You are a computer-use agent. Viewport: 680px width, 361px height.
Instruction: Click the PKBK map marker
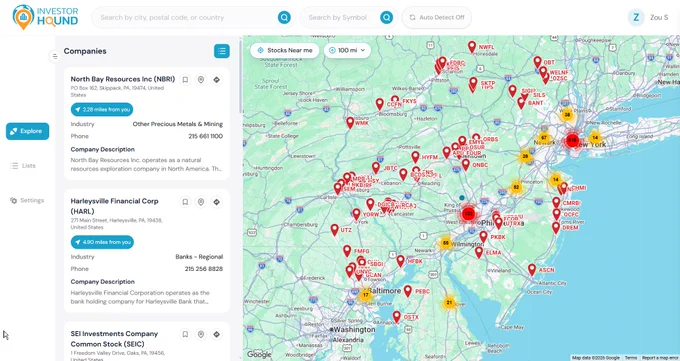483,237
